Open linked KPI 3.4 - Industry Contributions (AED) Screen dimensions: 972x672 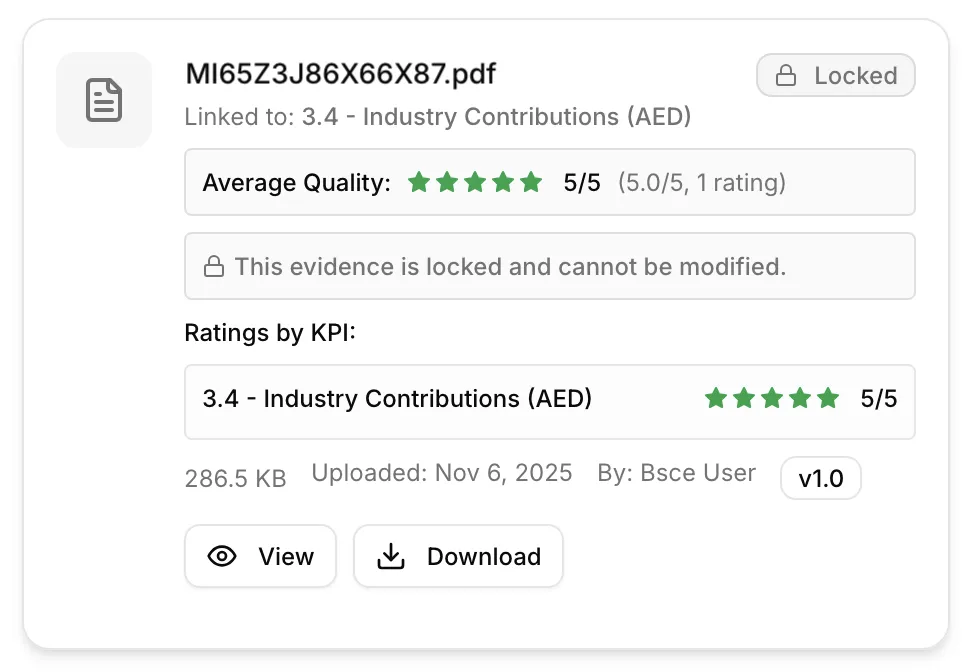[494, 117]
